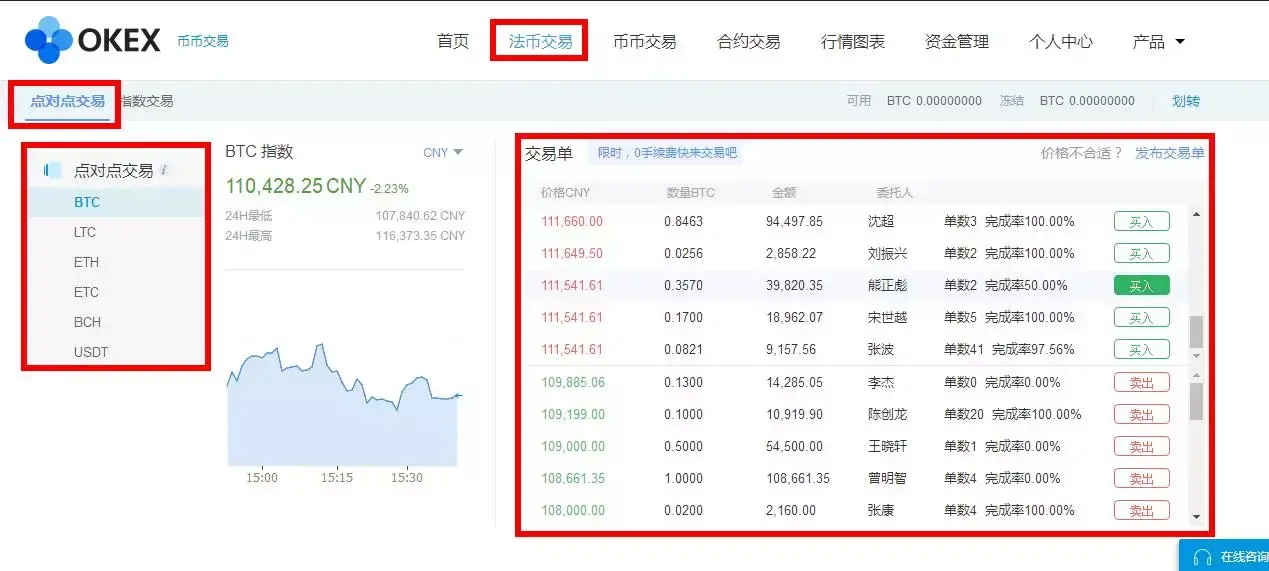
Task: Open the 产品 dropdown menu
Action: tap(1158, 42)
